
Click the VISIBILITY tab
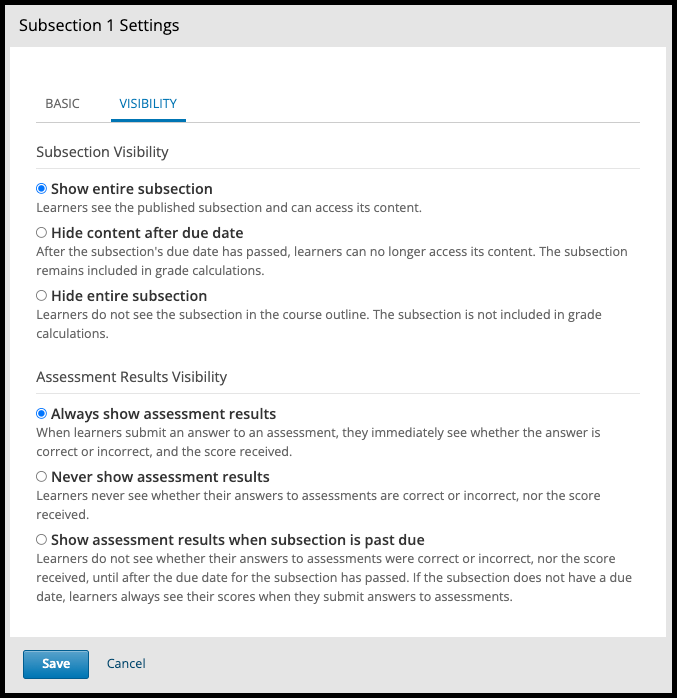point(148,104)
